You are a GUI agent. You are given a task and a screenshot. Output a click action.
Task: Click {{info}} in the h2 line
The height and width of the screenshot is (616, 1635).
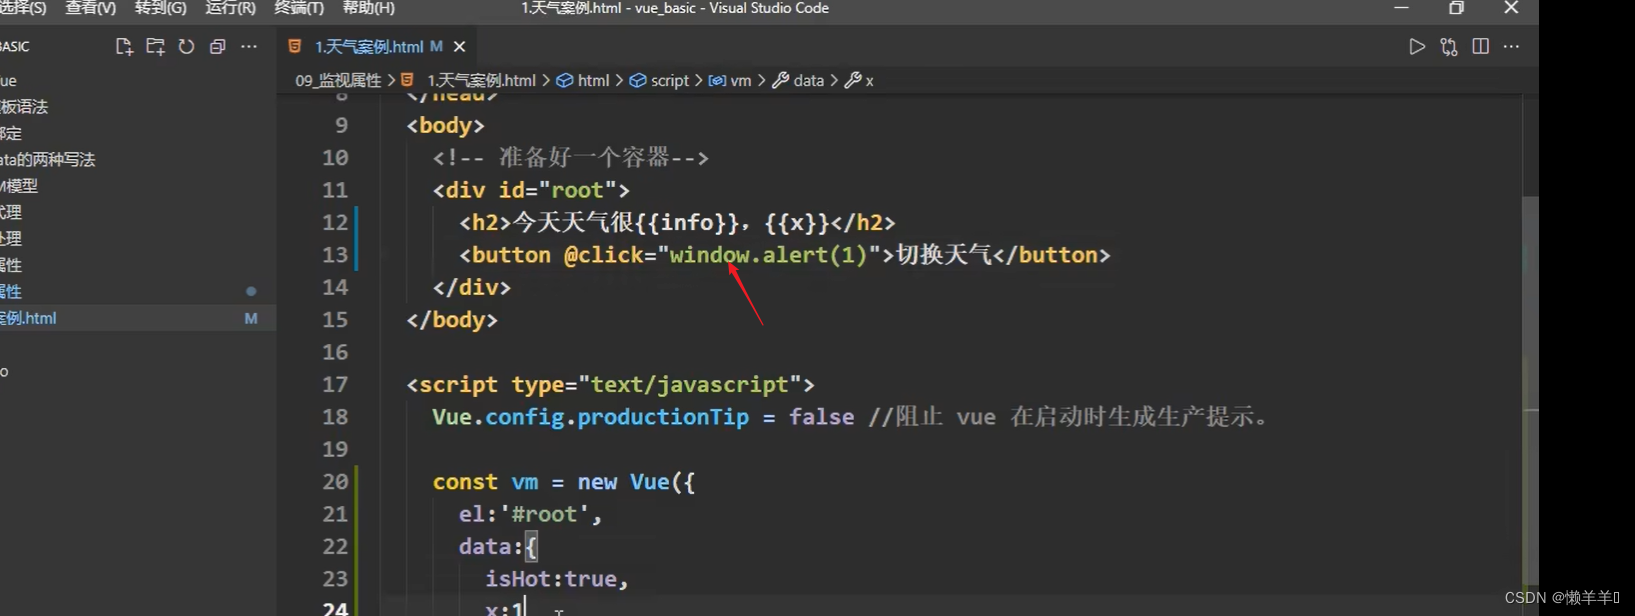pos(689,223)
